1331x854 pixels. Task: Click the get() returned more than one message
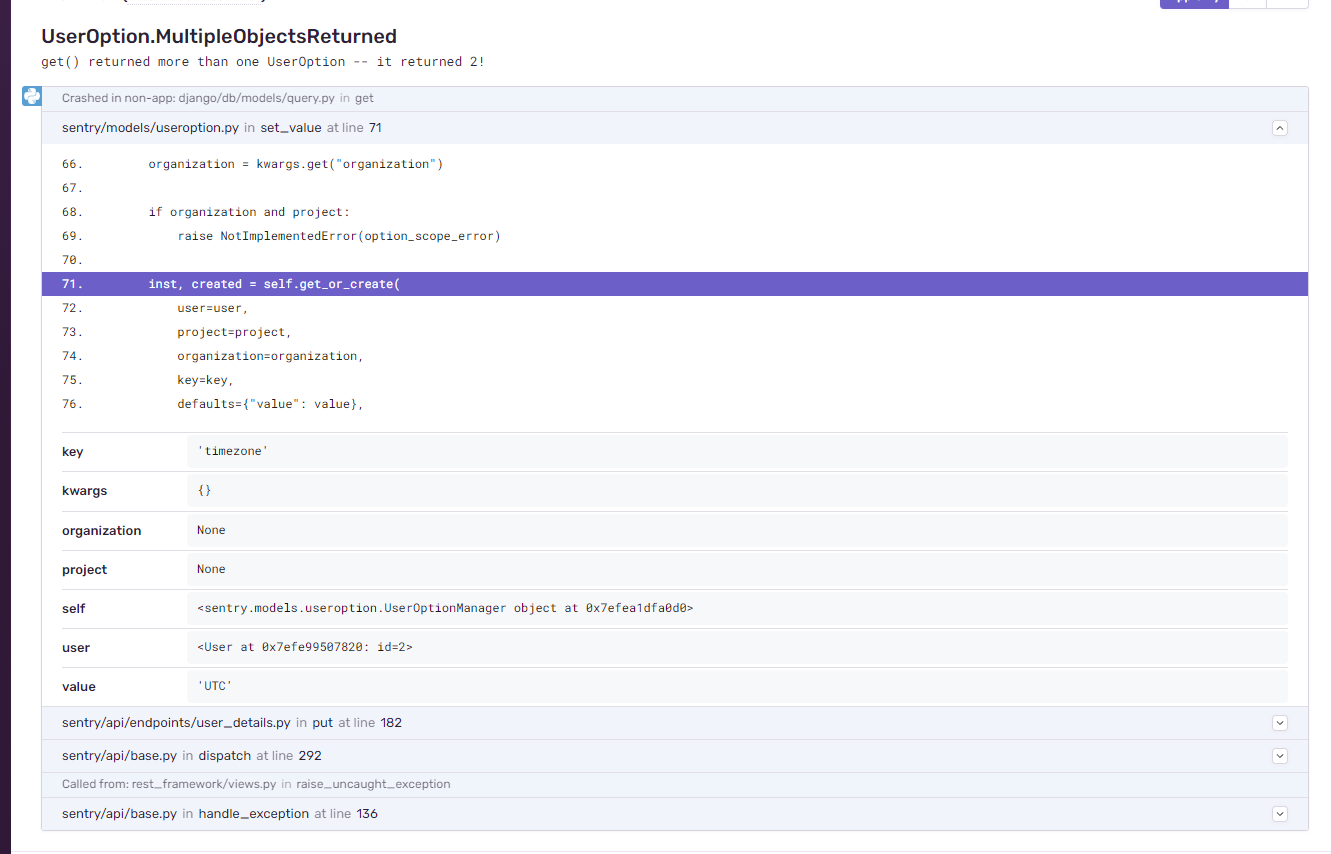262,61
